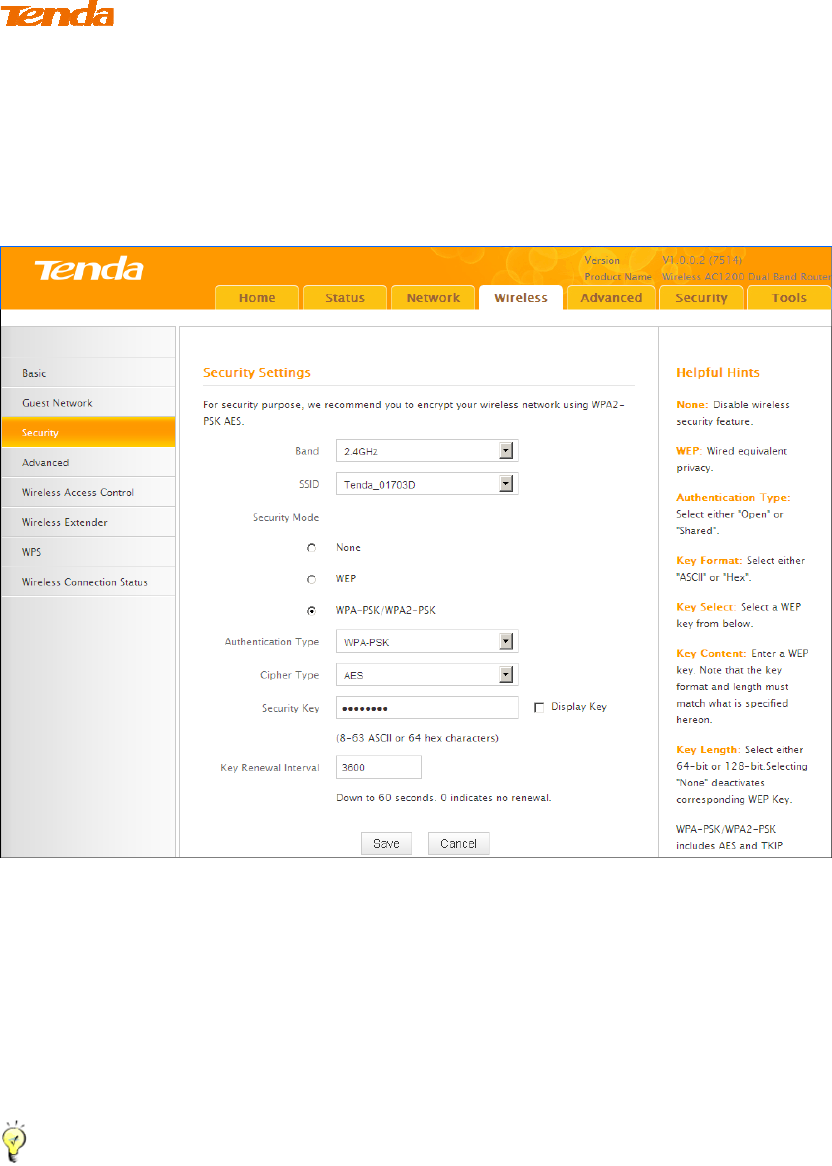Enable the Display Key checkbox

(539, 708)
